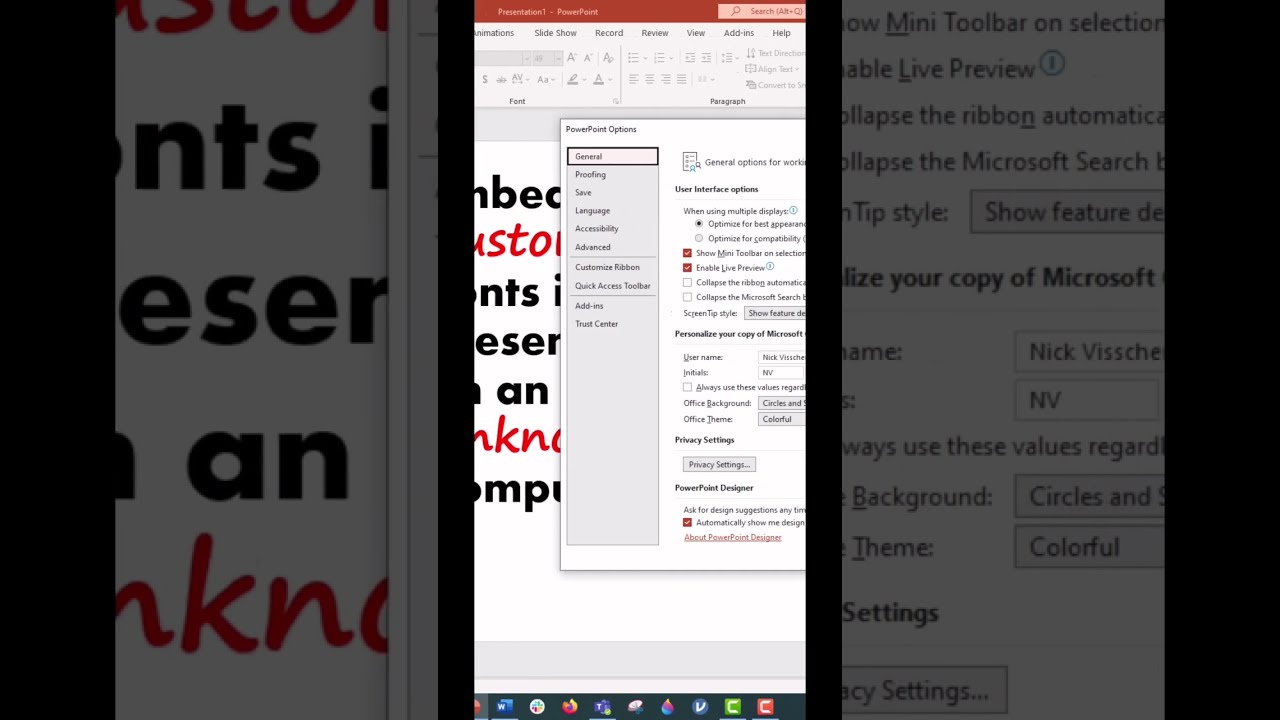Open the Office Theme dropdown

tap(782, 419)
